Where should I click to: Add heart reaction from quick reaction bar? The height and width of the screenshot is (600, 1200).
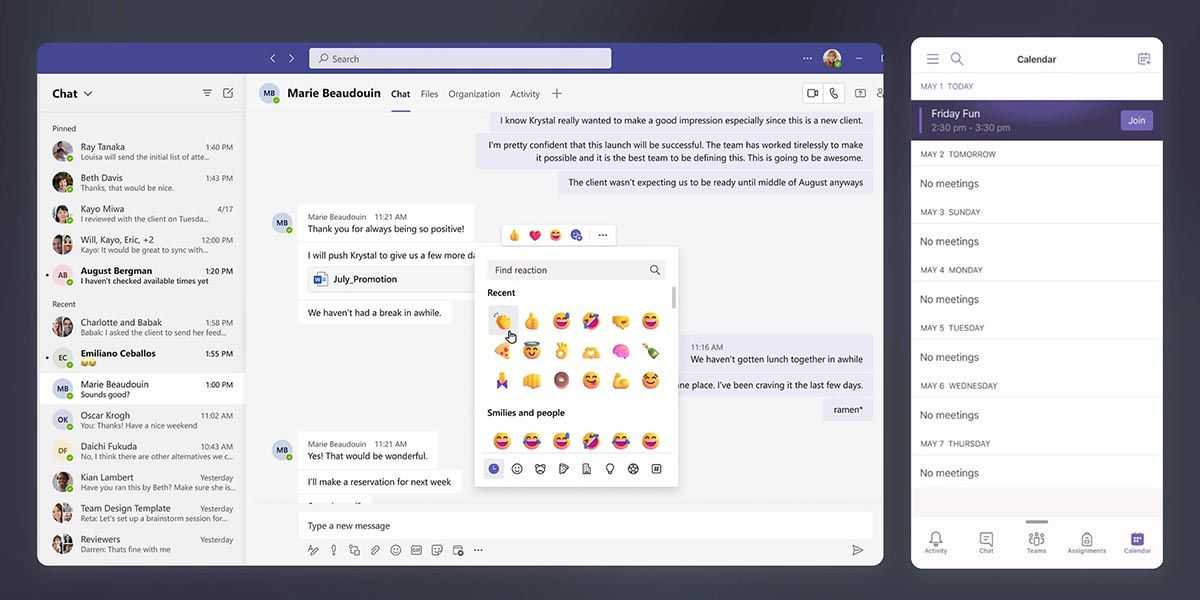(x=535, y=235)
